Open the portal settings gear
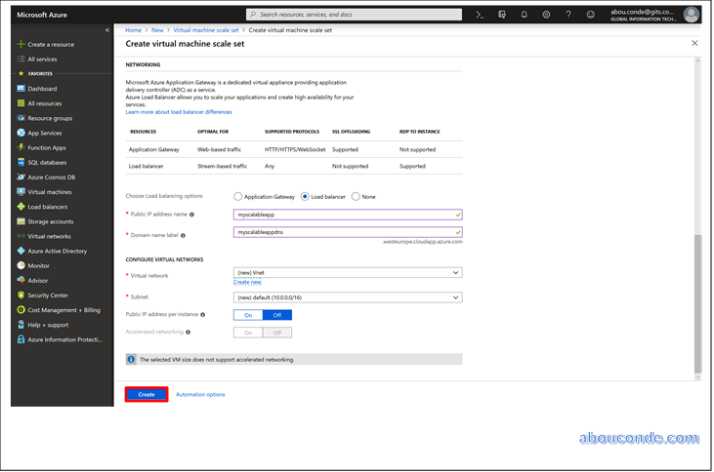The height and width of the screenshot is (472, 714). click(546, 15)
